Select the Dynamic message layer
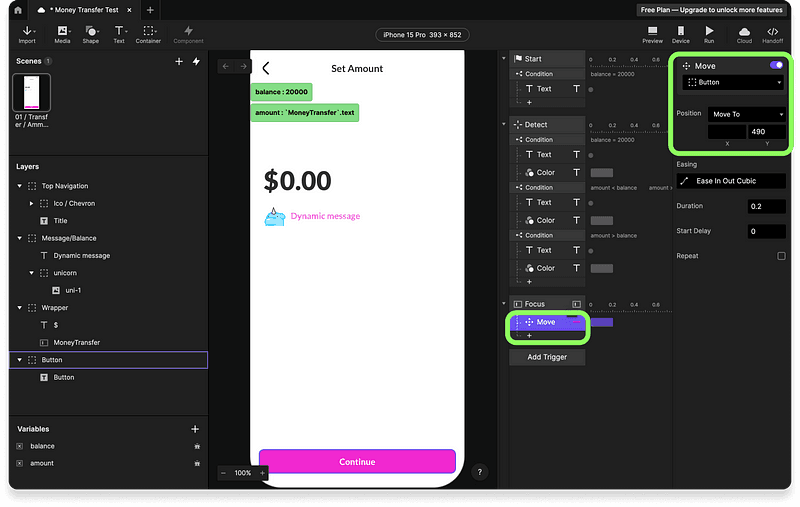The width and height of the screenshot is (800, 507). pos(109,256)
